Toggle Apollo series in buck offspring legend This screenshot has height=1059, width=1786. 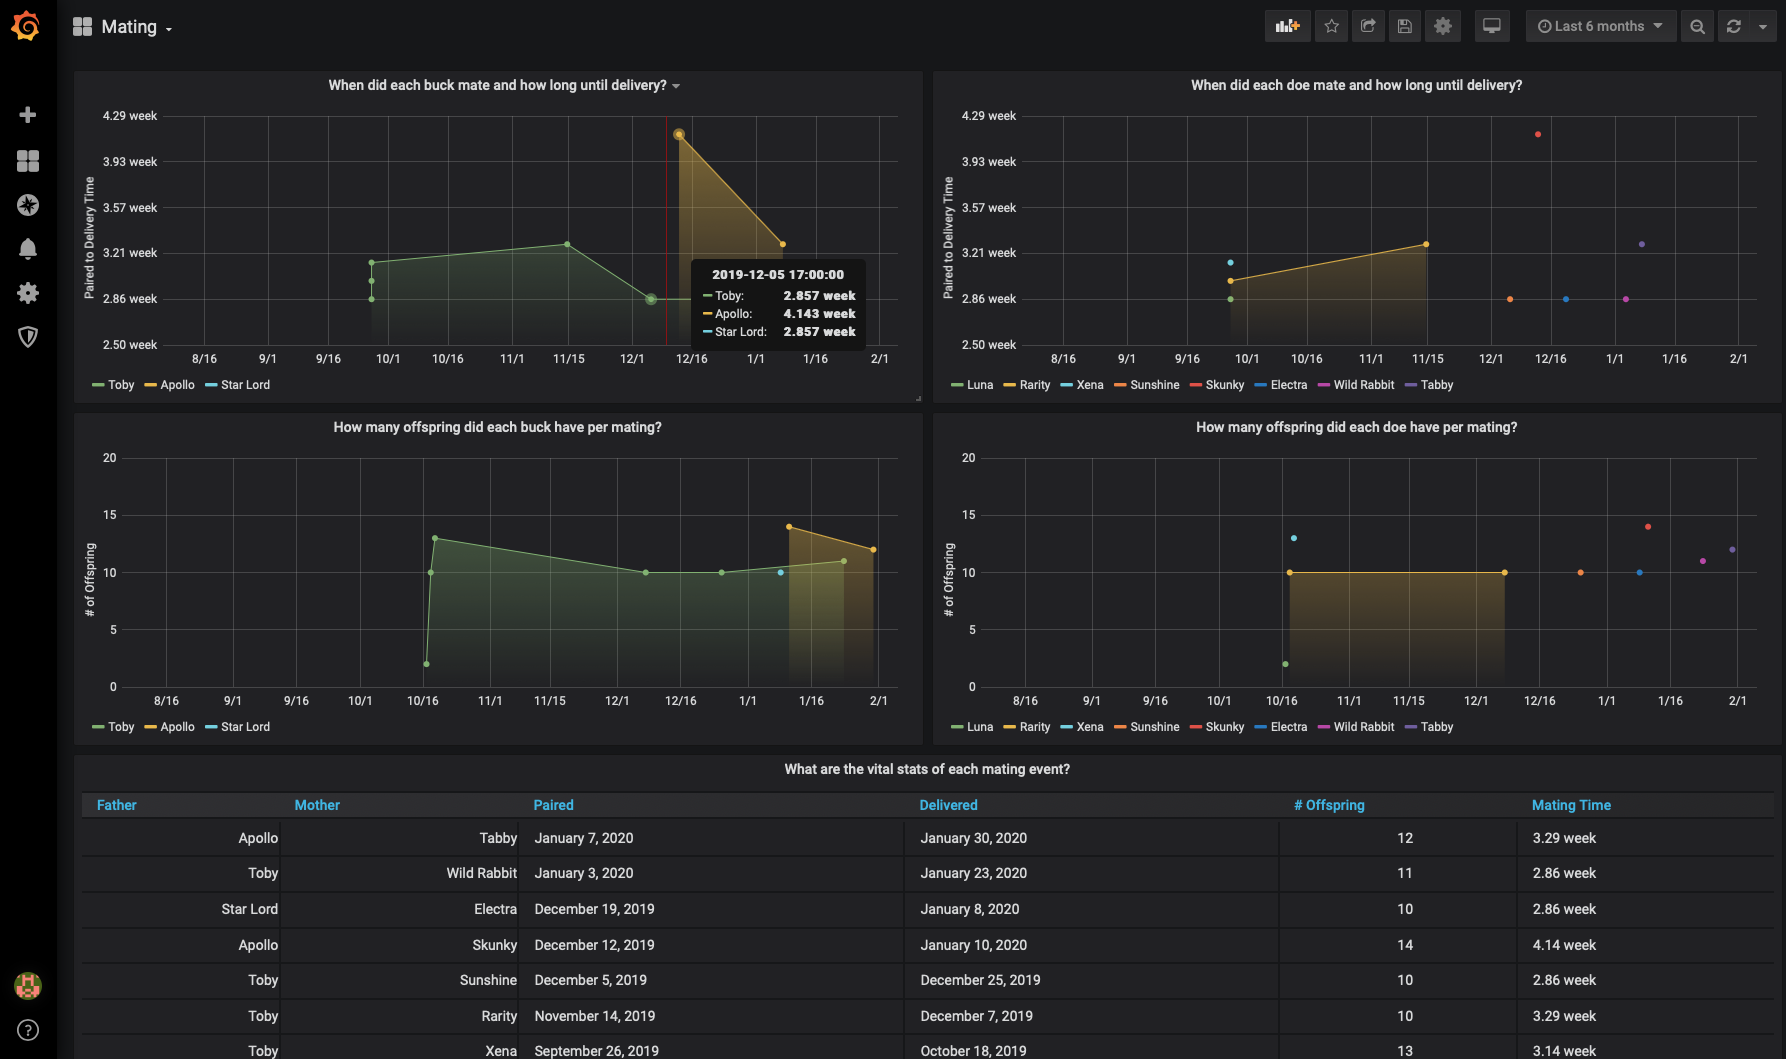click(x=177, y=727)
